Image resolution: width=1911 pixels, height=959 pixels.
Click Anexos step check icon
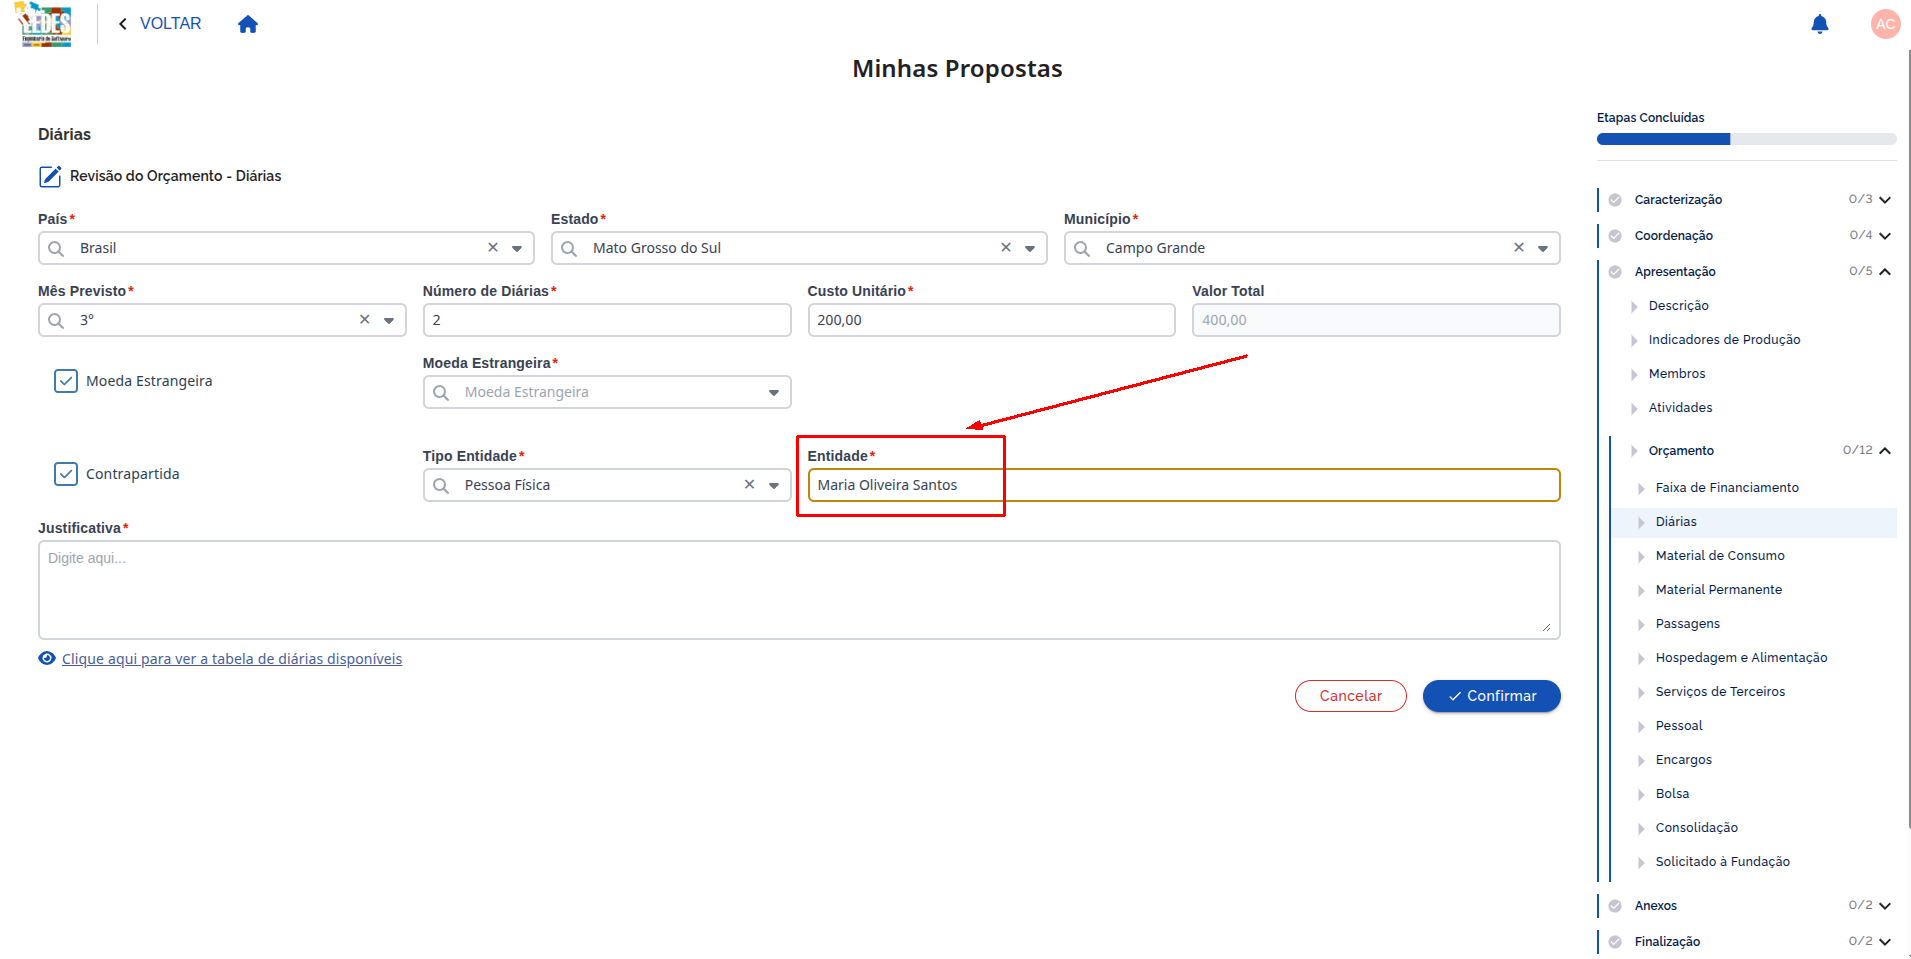tap(1615, 906)
